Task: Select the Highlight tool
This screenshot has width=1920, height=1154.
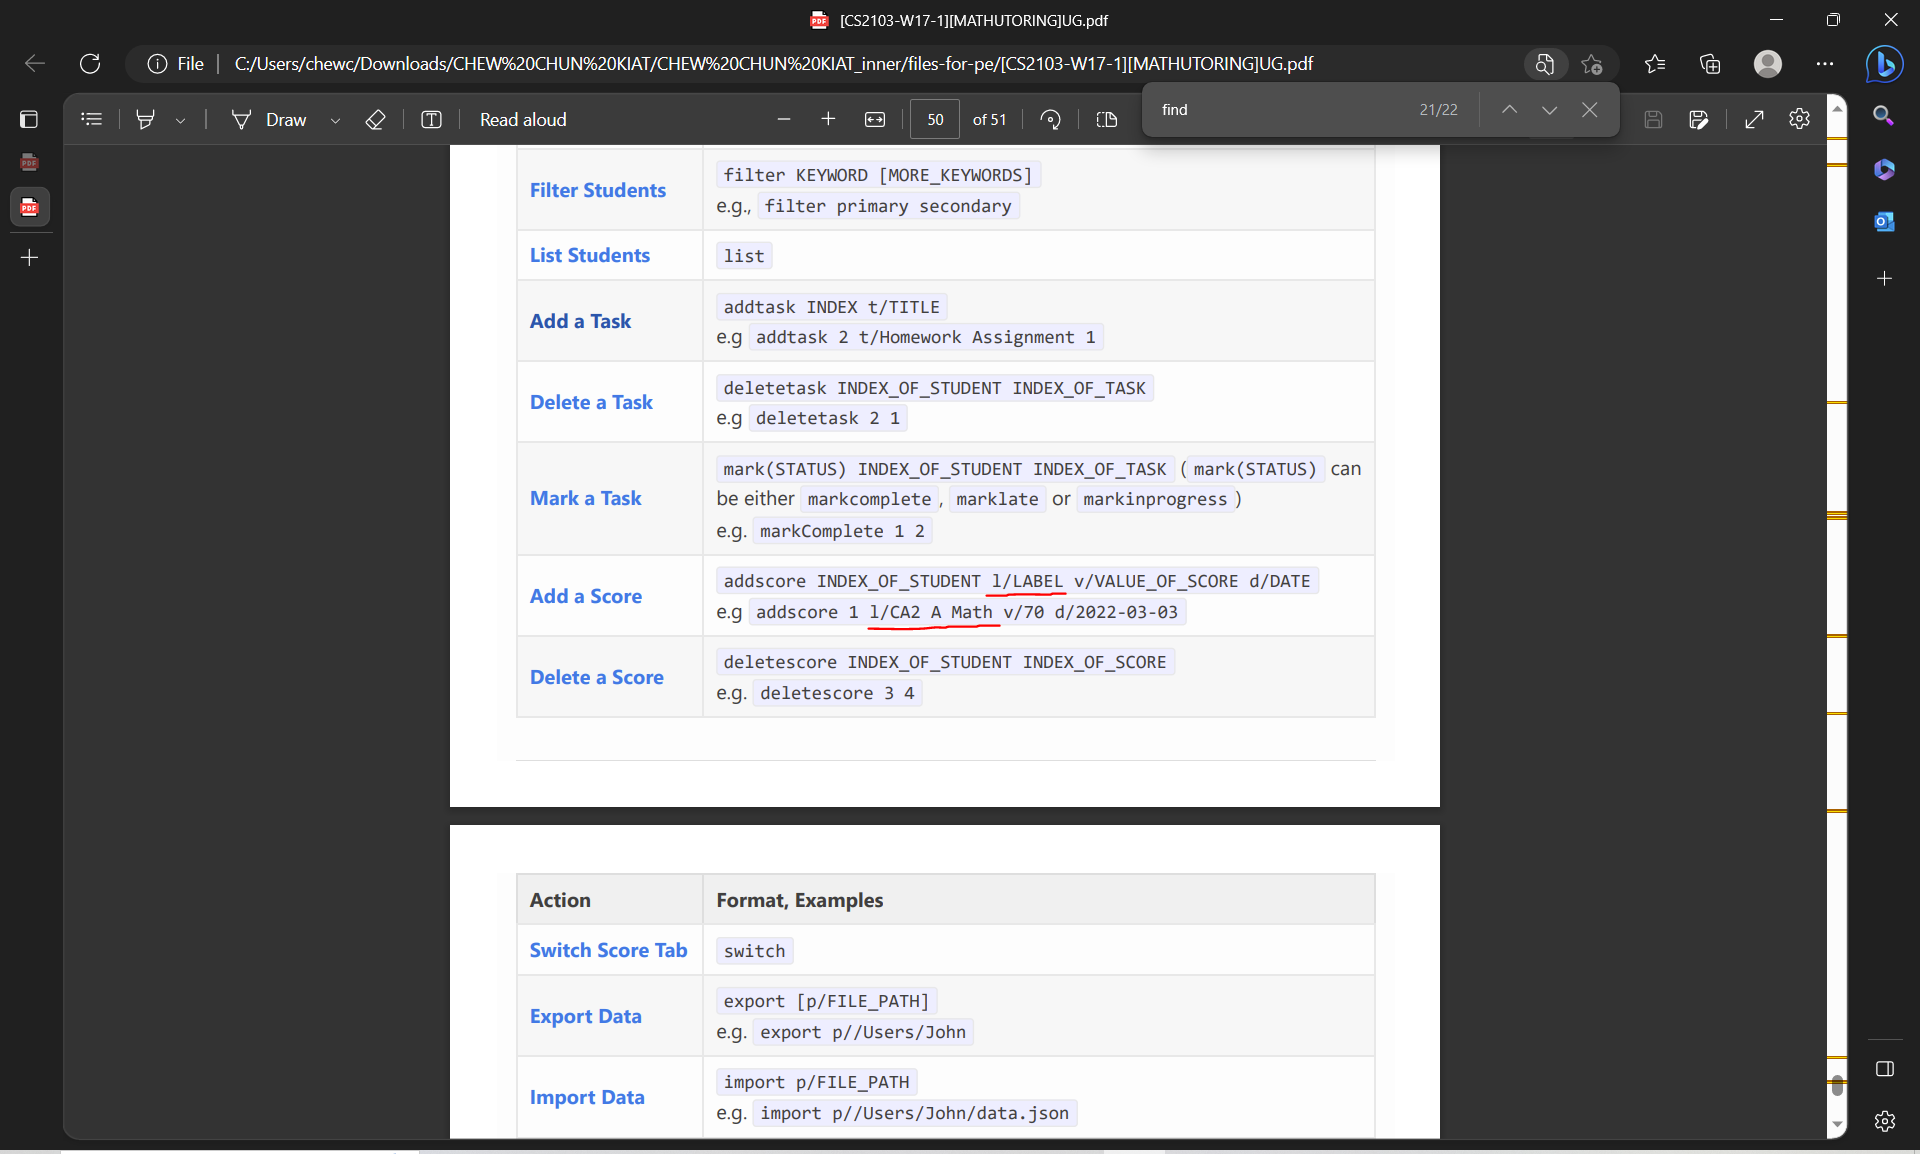Action: (x=146, y=119)
